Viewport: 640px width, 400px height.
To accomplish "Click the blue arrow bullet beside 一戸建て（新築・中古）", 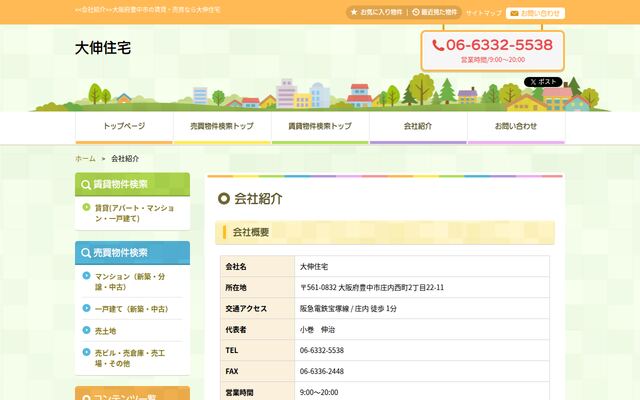I will click(86, 308).
